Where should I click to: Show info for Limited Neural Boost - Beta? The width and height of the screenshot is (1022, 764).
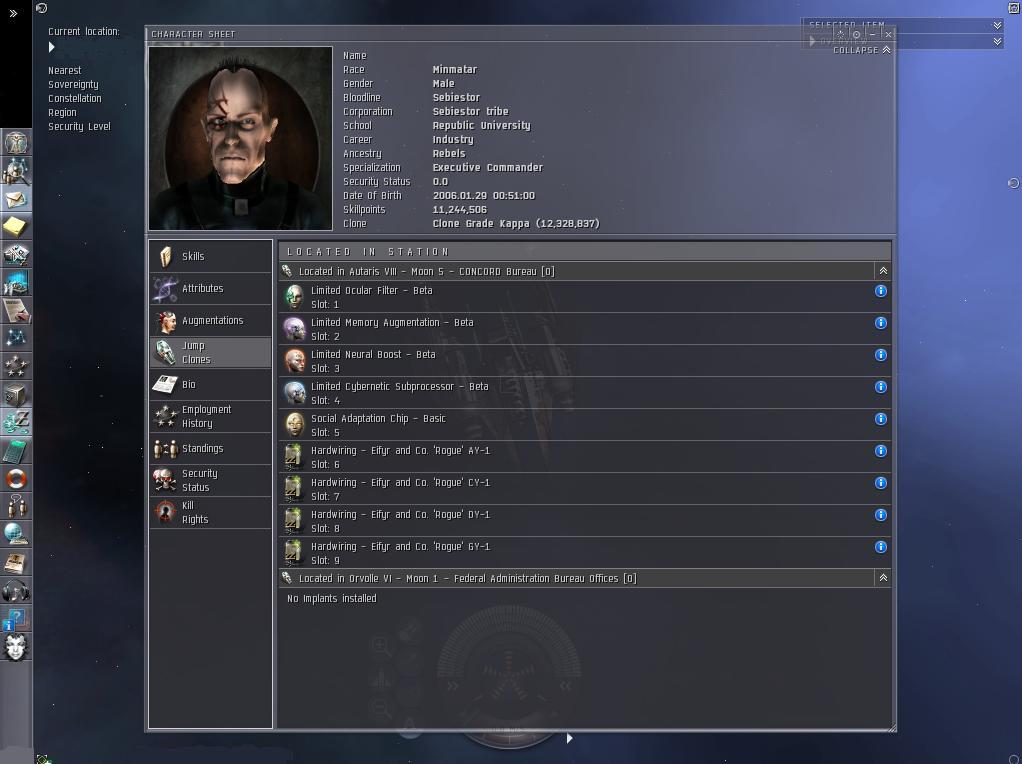[881, 355]
